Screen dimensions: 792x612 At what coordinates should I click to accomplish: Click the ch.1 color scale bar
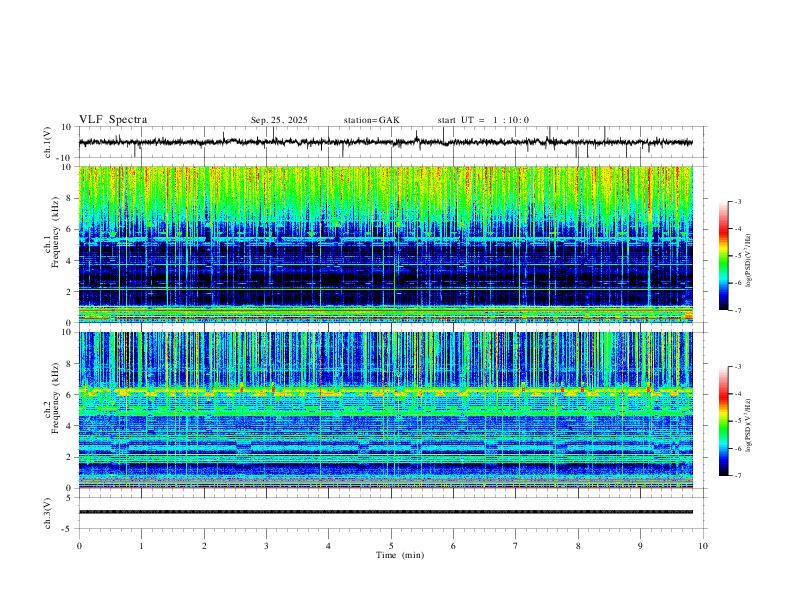(x=723, y=256)
